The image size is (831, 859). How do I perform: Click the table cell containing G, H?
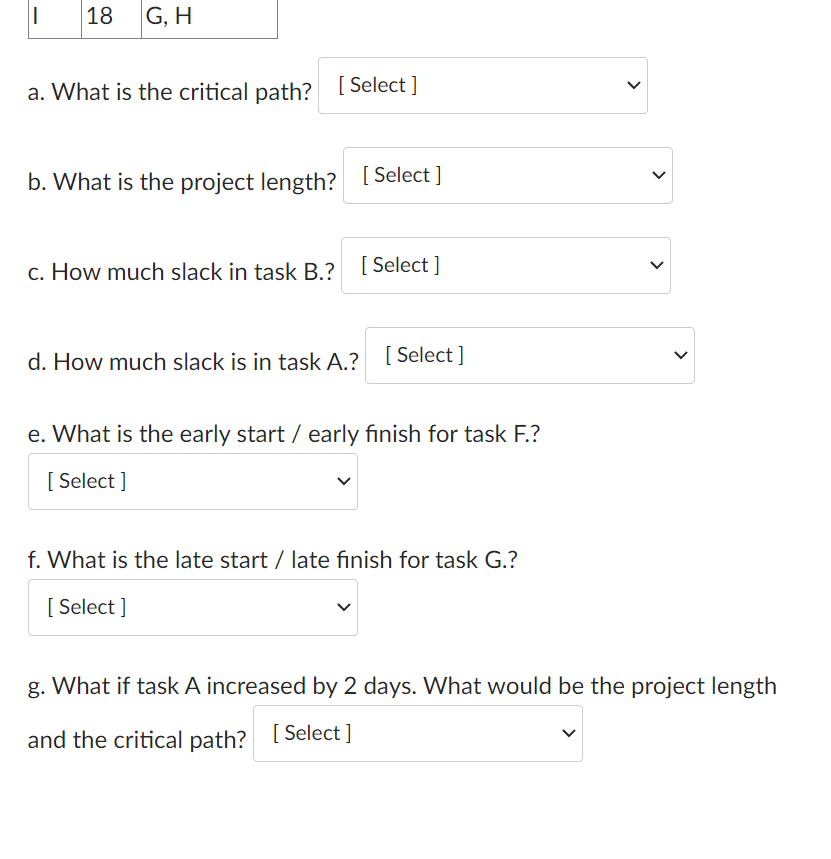point(208,17)
